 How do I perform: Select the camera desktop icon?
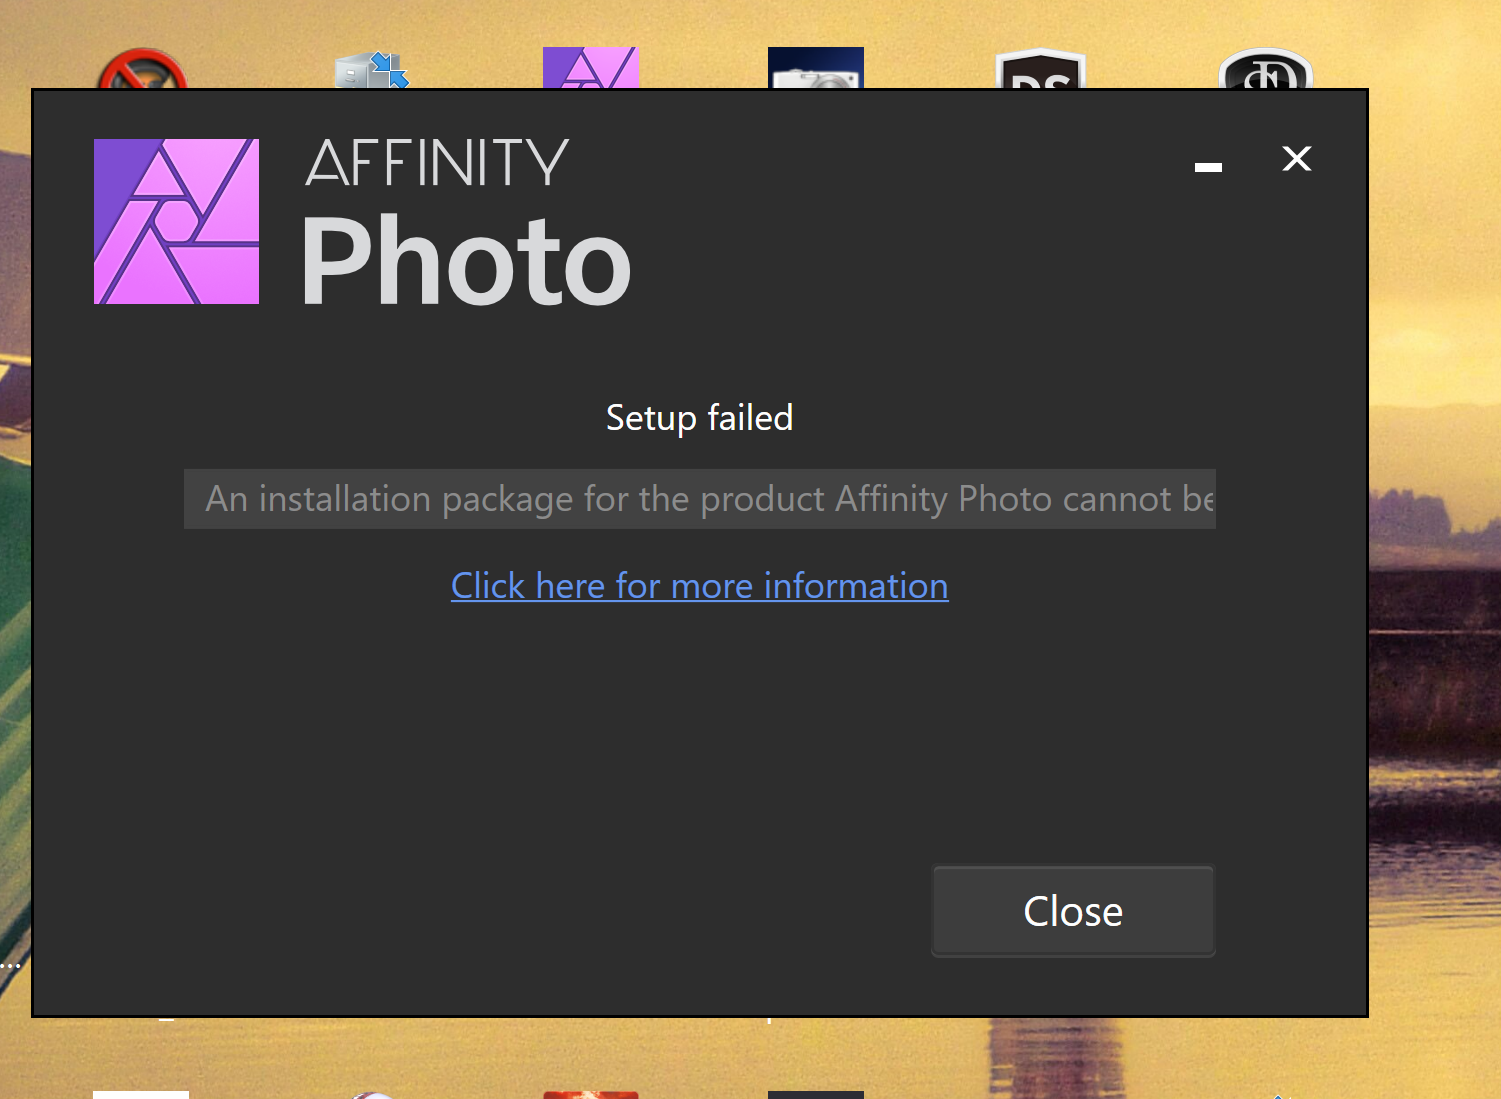pos(816,68)
